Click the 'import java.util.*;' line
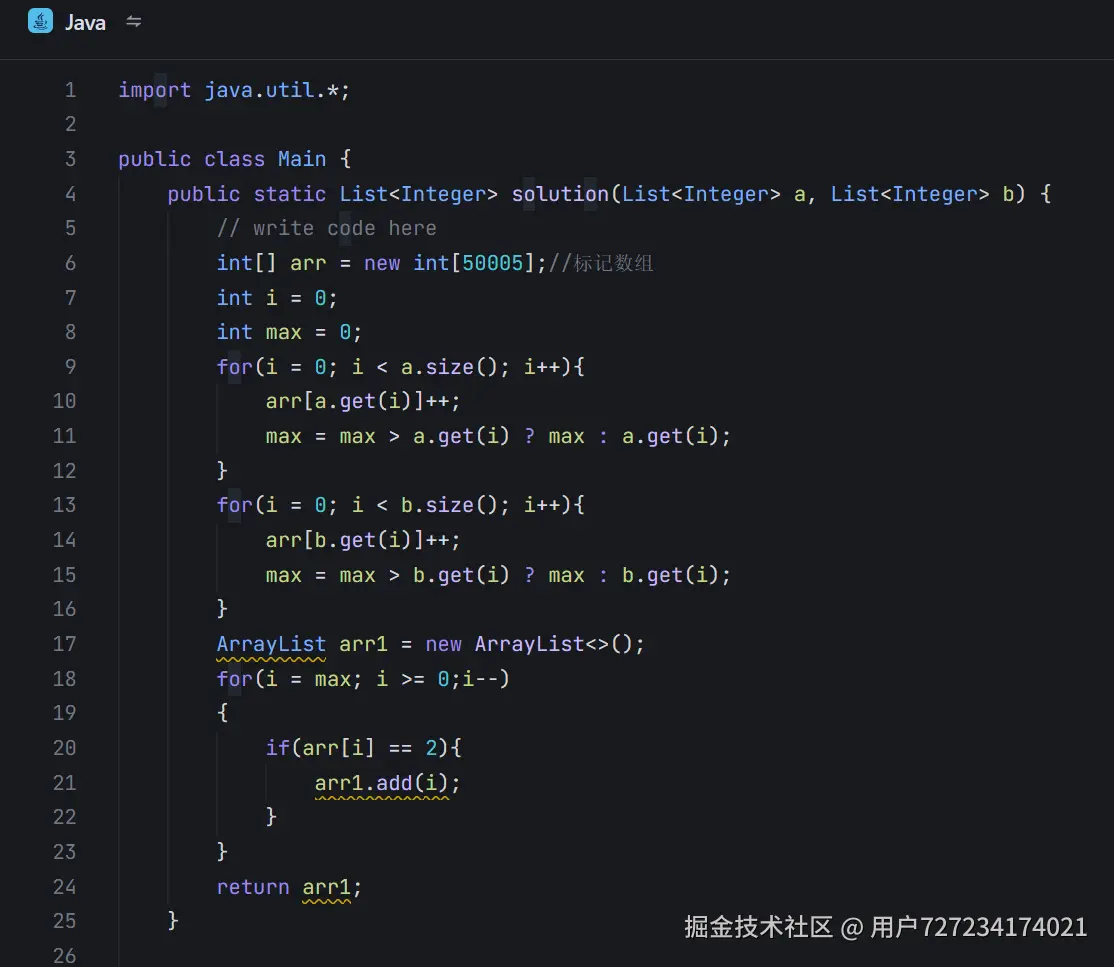The width and height of the screenshot is (1114, 967). click(234, 90)
